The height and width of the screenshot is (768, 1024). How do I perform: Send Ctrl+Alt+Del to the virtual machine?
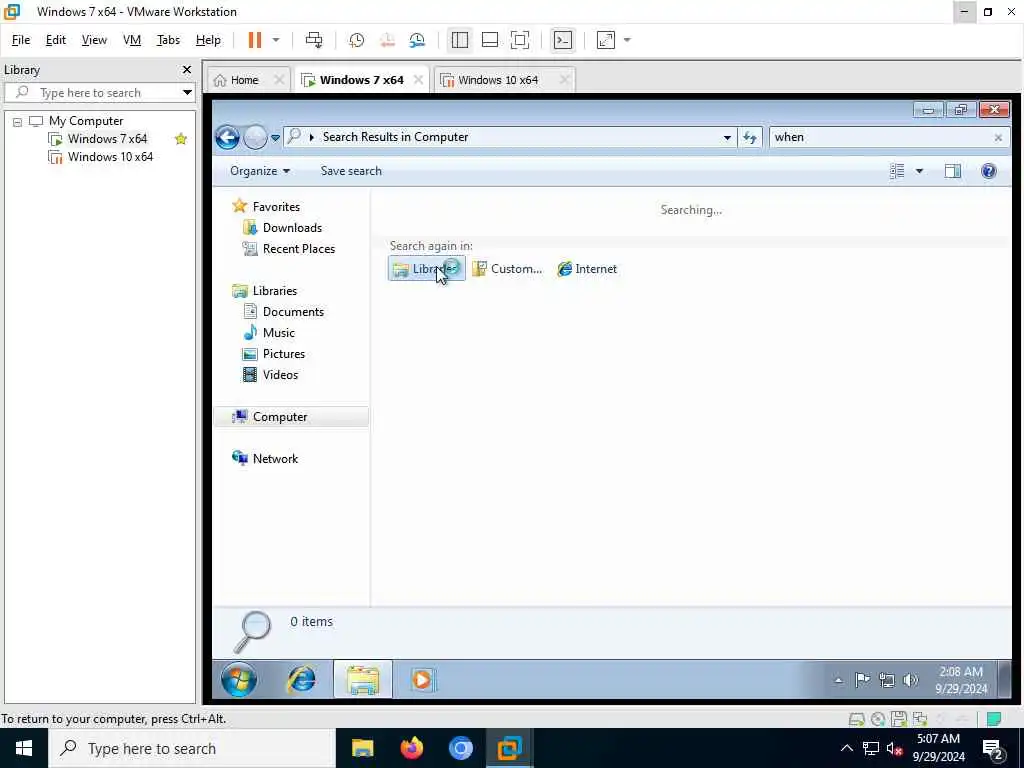coord(314,40)
